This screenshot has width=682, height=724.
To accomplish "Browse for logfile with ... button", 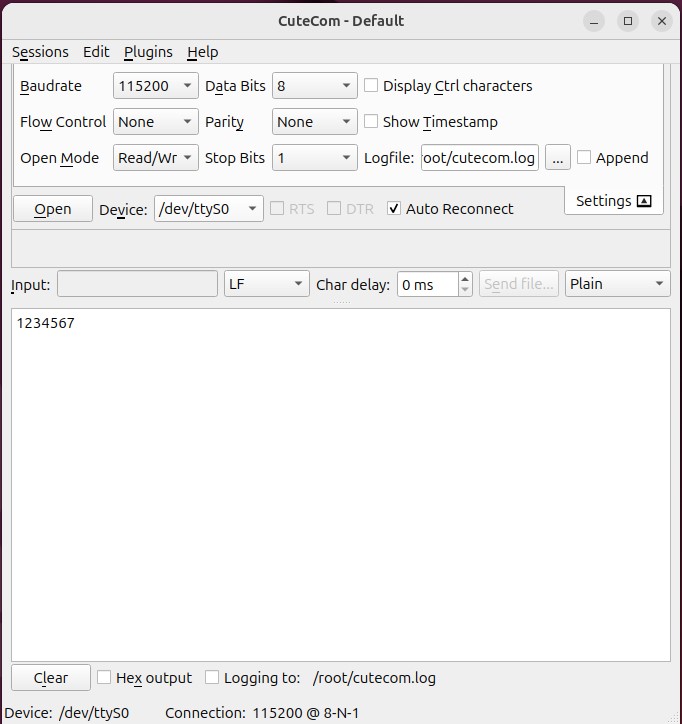I will 558,157.
